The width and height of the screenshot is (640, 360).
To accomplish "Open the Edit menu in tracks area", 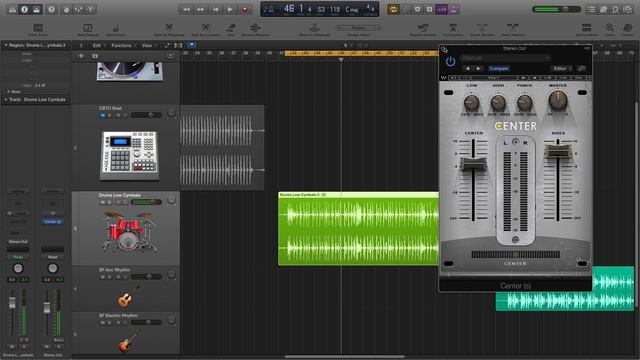I will click(97, 45).
